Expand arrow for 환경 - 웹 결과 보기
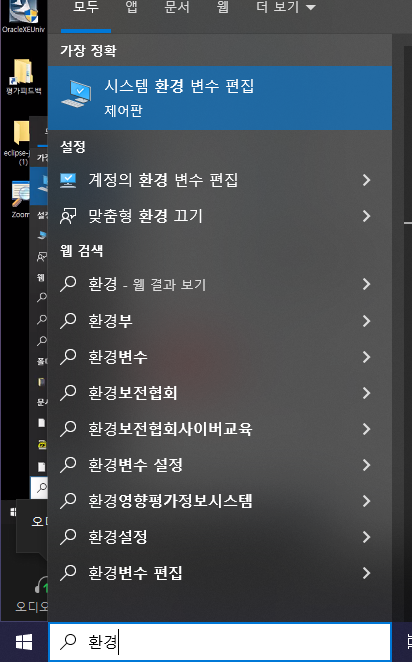412x662 pixels. click(366, 284)
